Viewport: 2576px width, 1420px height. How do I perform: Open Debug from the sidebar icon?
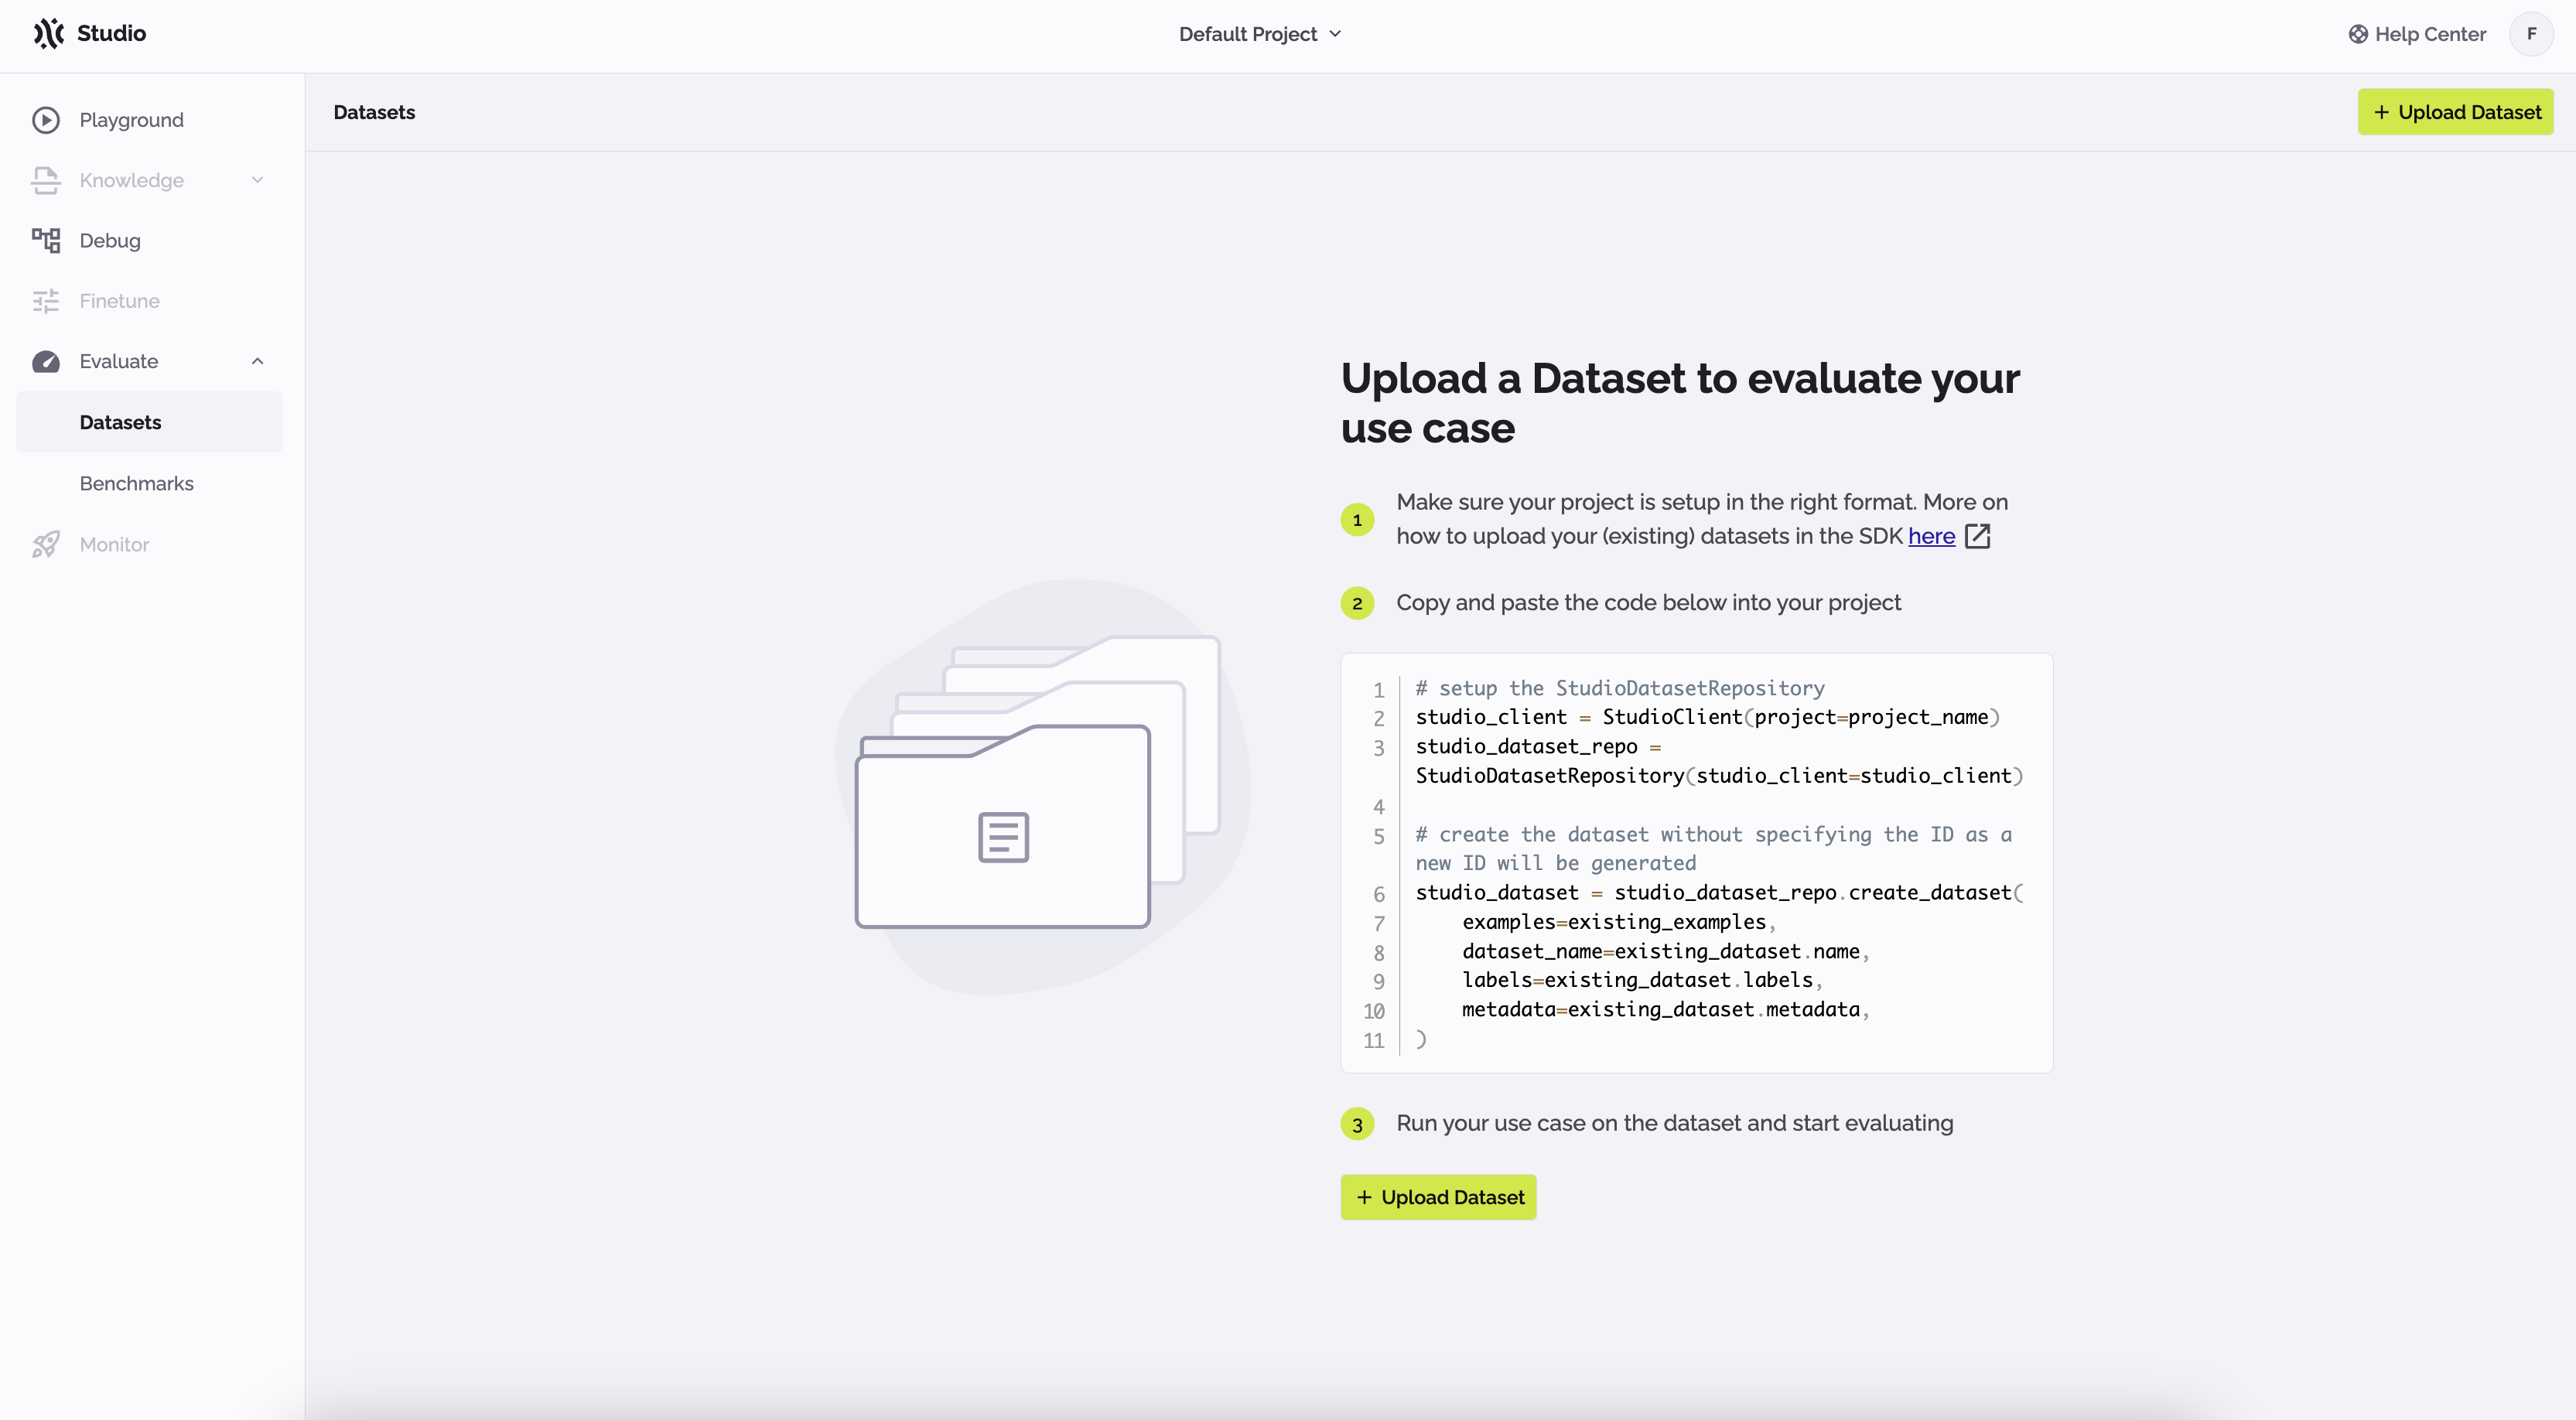point(46,240)
